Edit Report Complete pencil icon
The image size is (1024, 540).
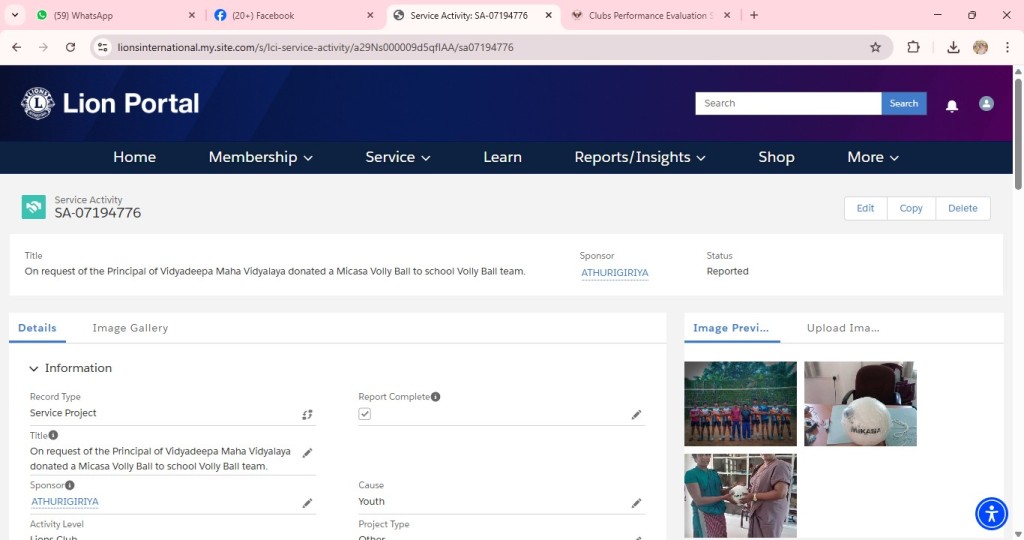tap(636, 415)
